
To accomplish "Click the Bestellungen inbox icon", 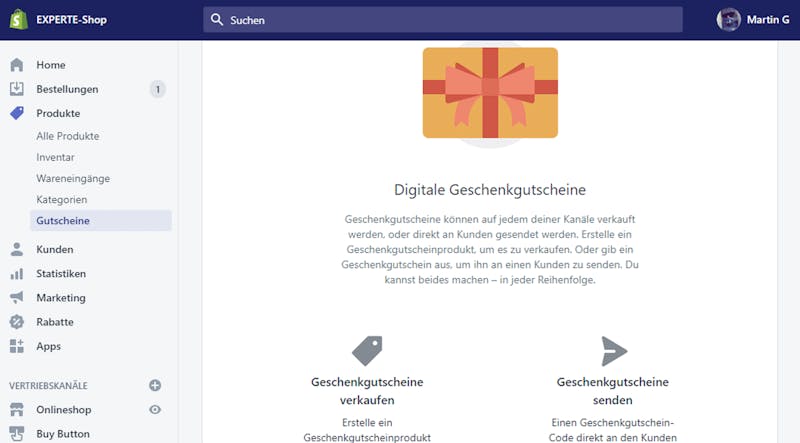I will pos(17,89).
